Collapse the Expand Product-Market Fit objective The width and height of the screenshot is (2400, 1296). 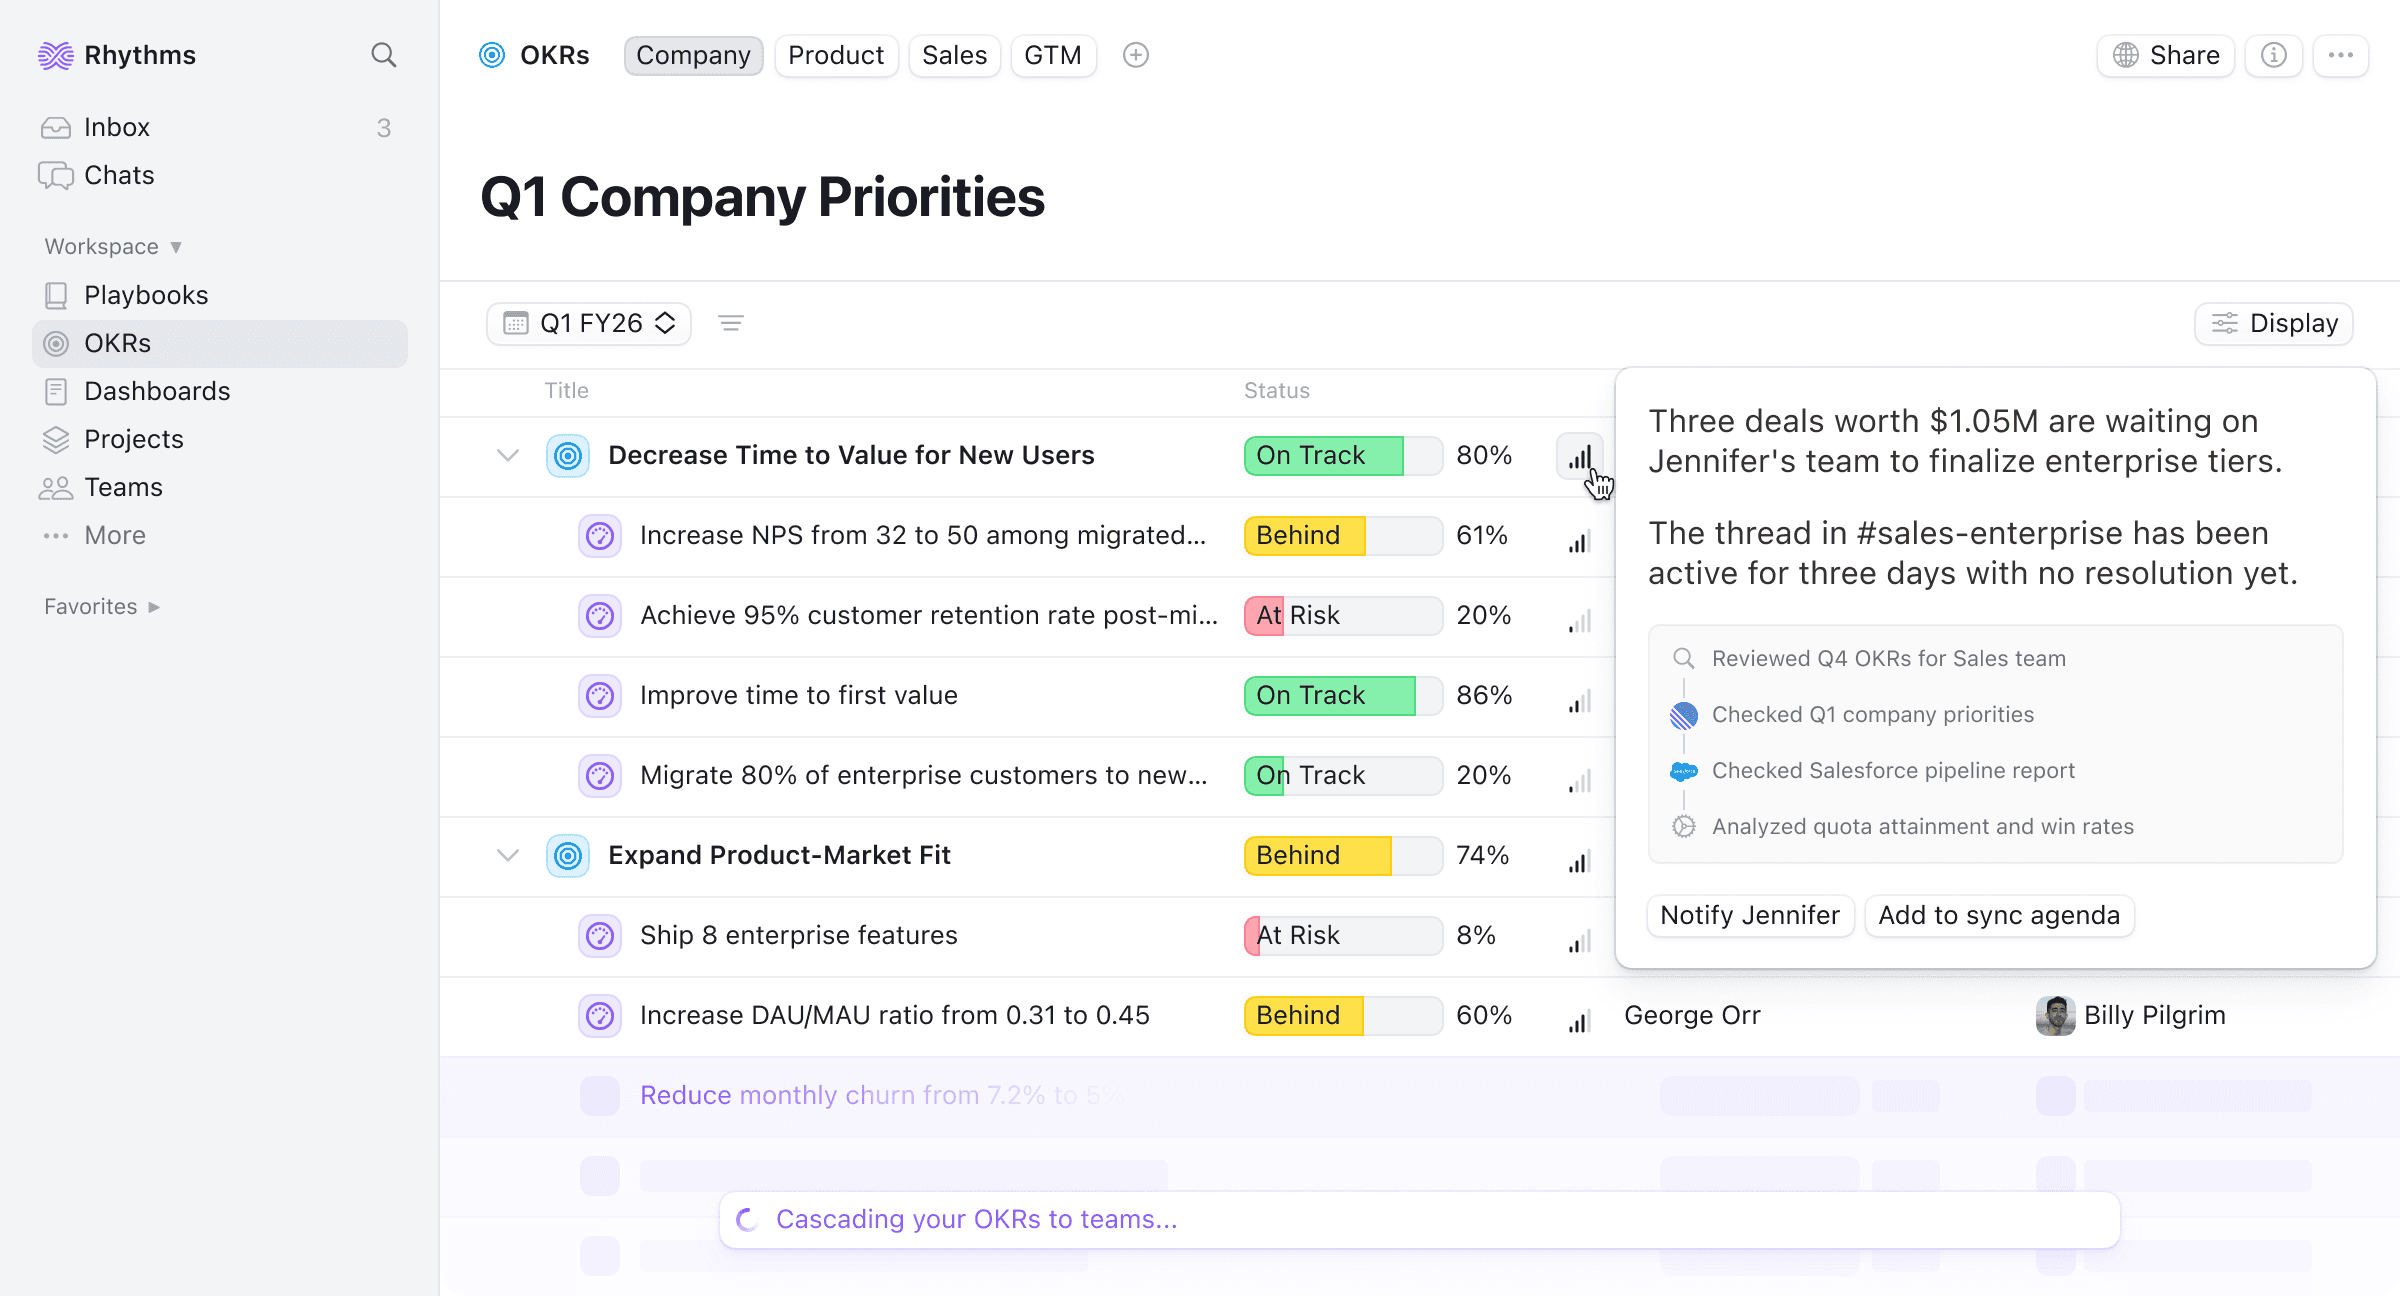click(x=508, y=856)
